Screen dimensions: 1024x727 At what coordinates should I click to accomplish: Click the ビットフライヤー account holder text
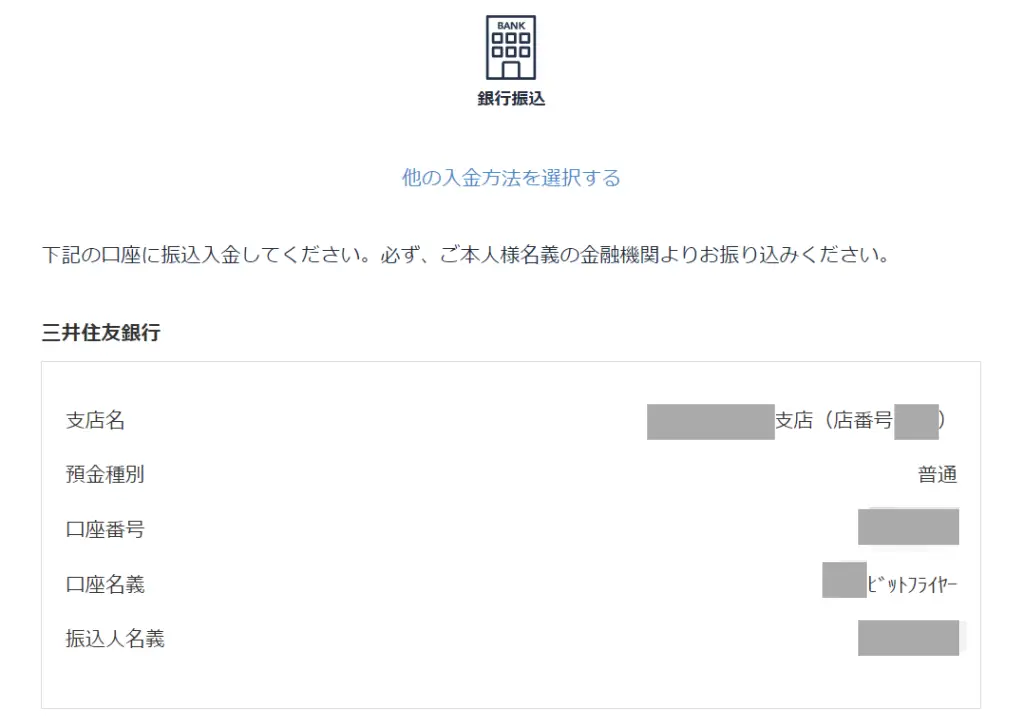tap(912, 584)
